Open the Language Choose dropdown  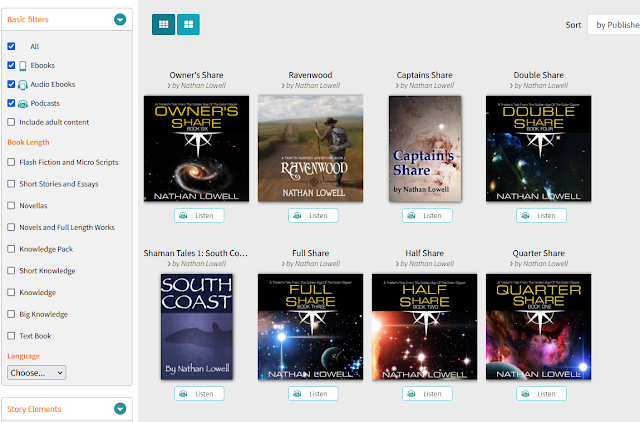[x=36, y=373]
